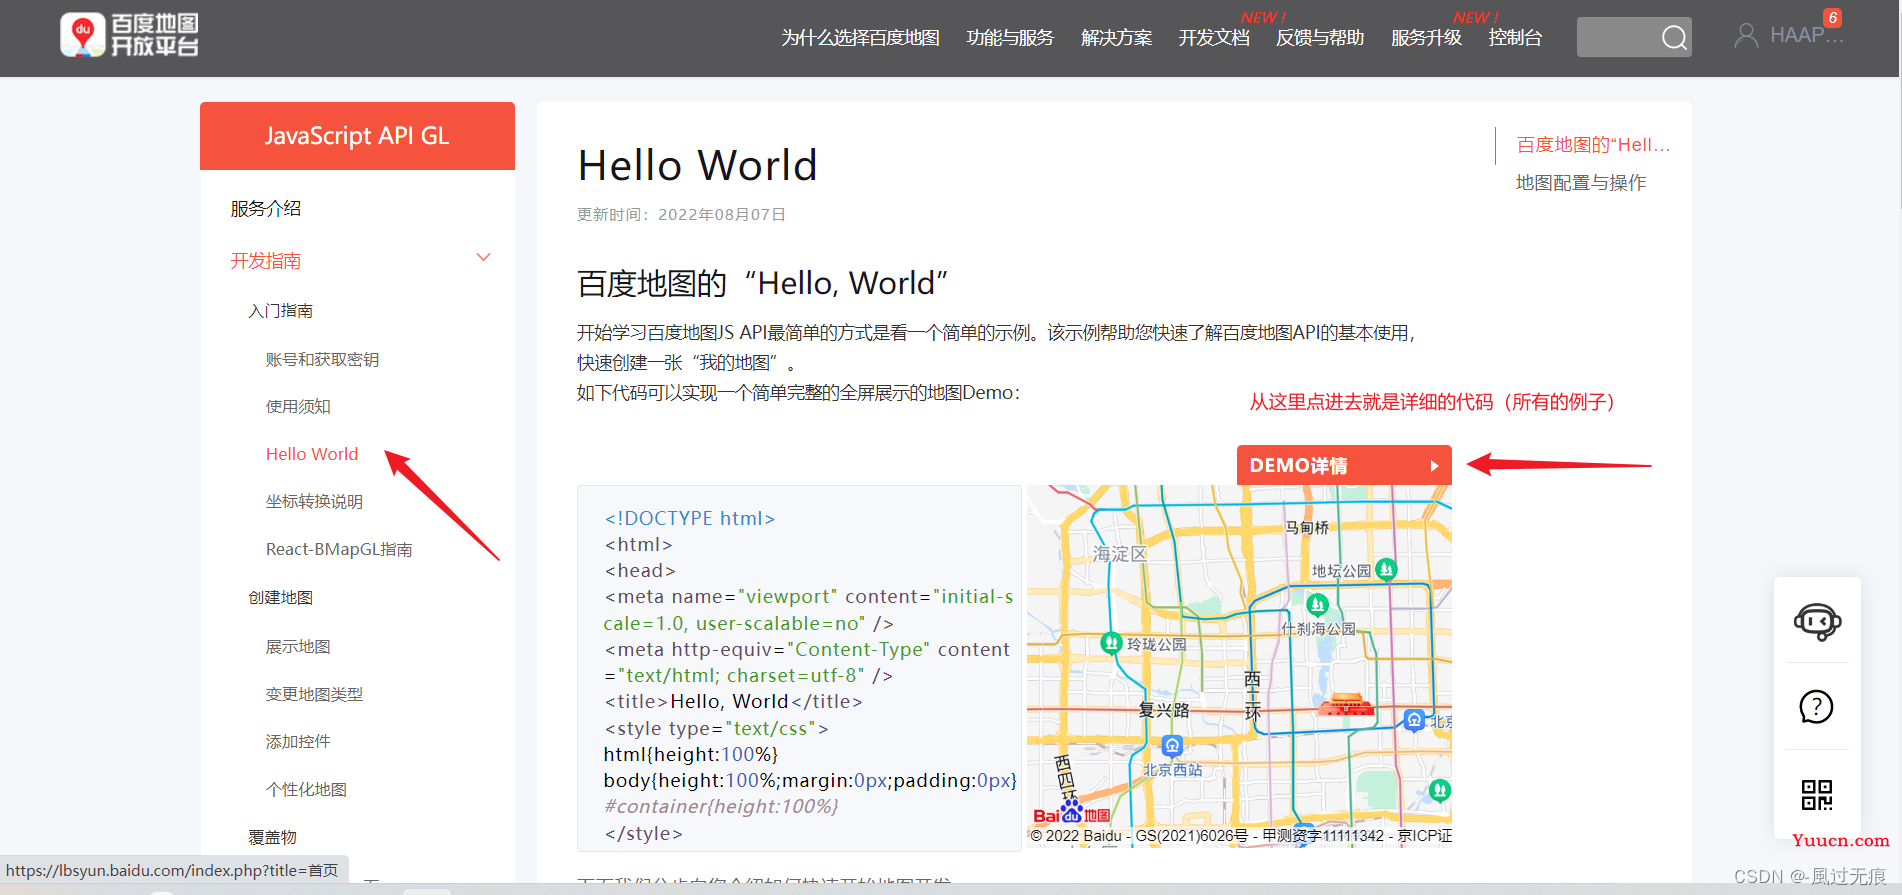
Task: Jump to 百度地图的"Hell… anchor link
Action: (x=1593, y=145)
